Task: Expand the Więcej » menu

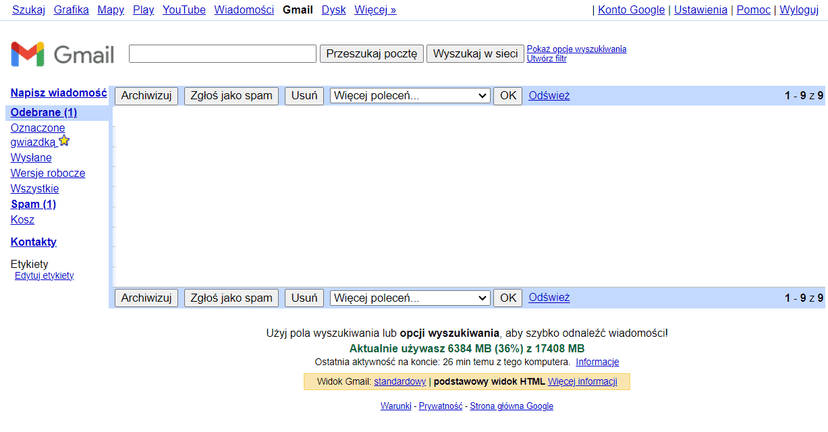Action: click(375, 10)
